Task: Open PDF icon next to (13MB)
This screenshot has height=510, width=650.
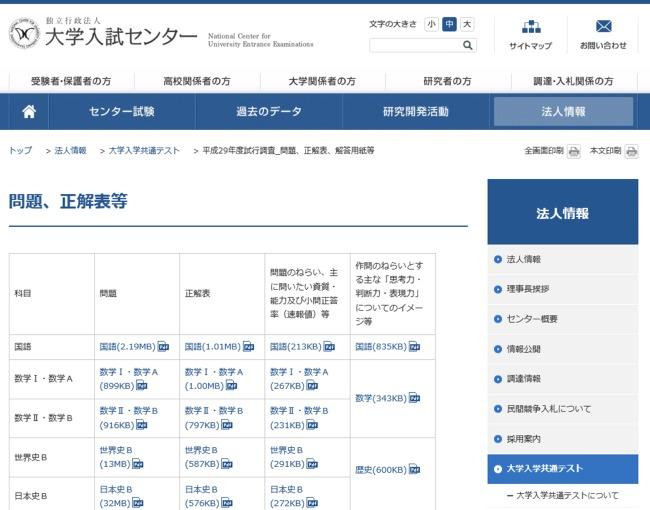Action: (x=138, y=464)
